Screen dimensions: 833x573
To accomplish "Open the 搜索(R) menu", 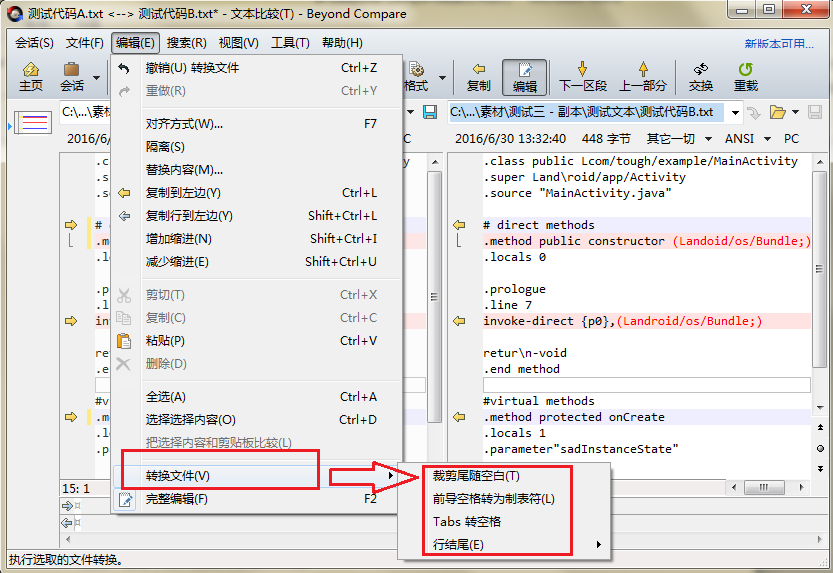I will click(x=186, y=43).
